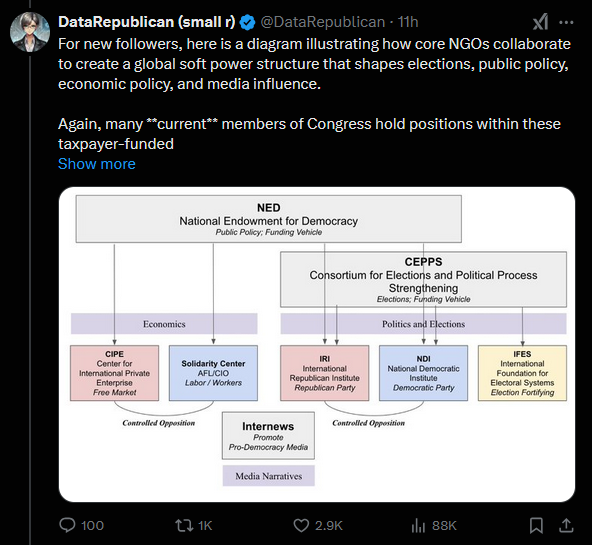This screenshot has width=592, height=545.
Task: Share post with upload arrow icon
Action: 566,525
